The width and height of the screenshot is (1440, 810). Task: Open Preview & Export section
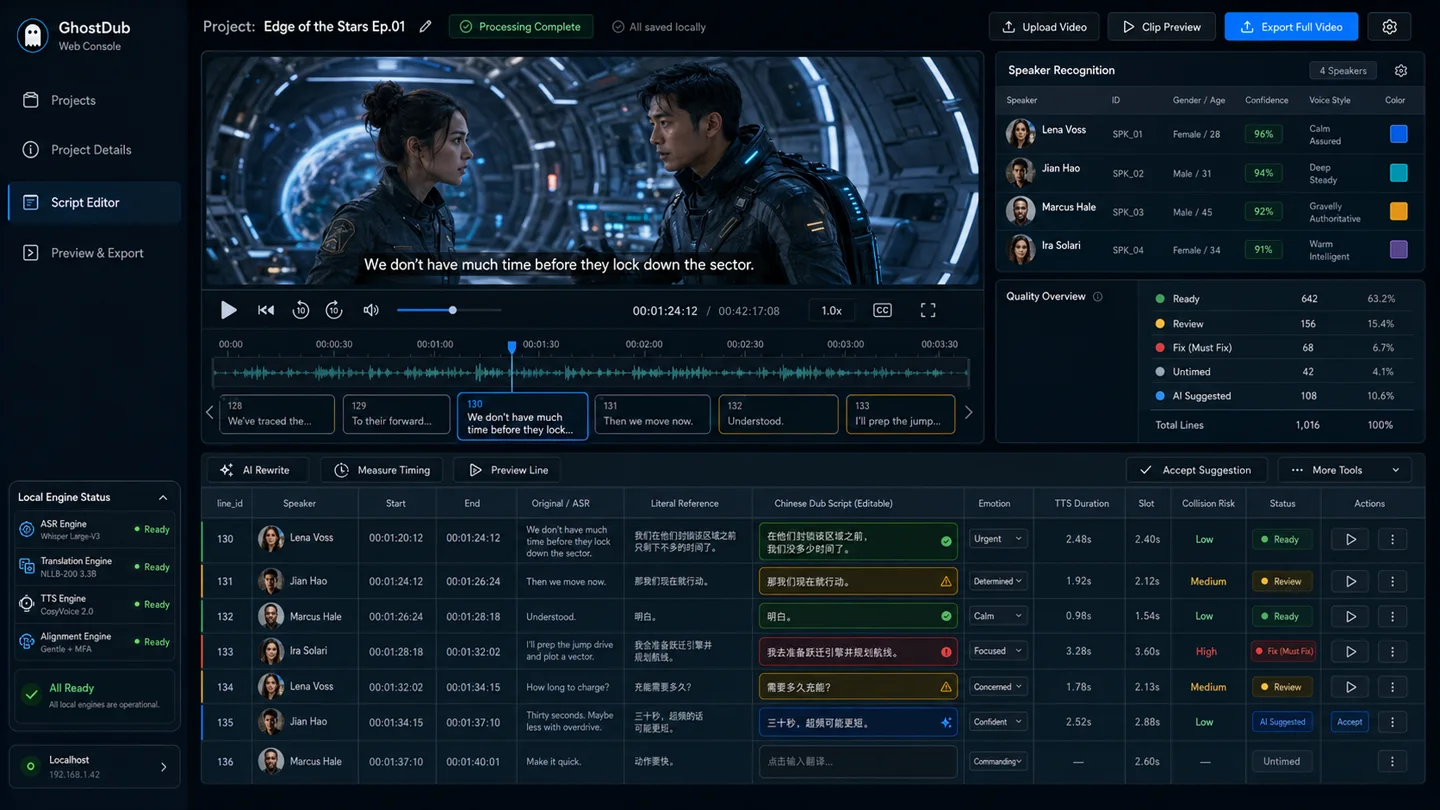(94, 253)
